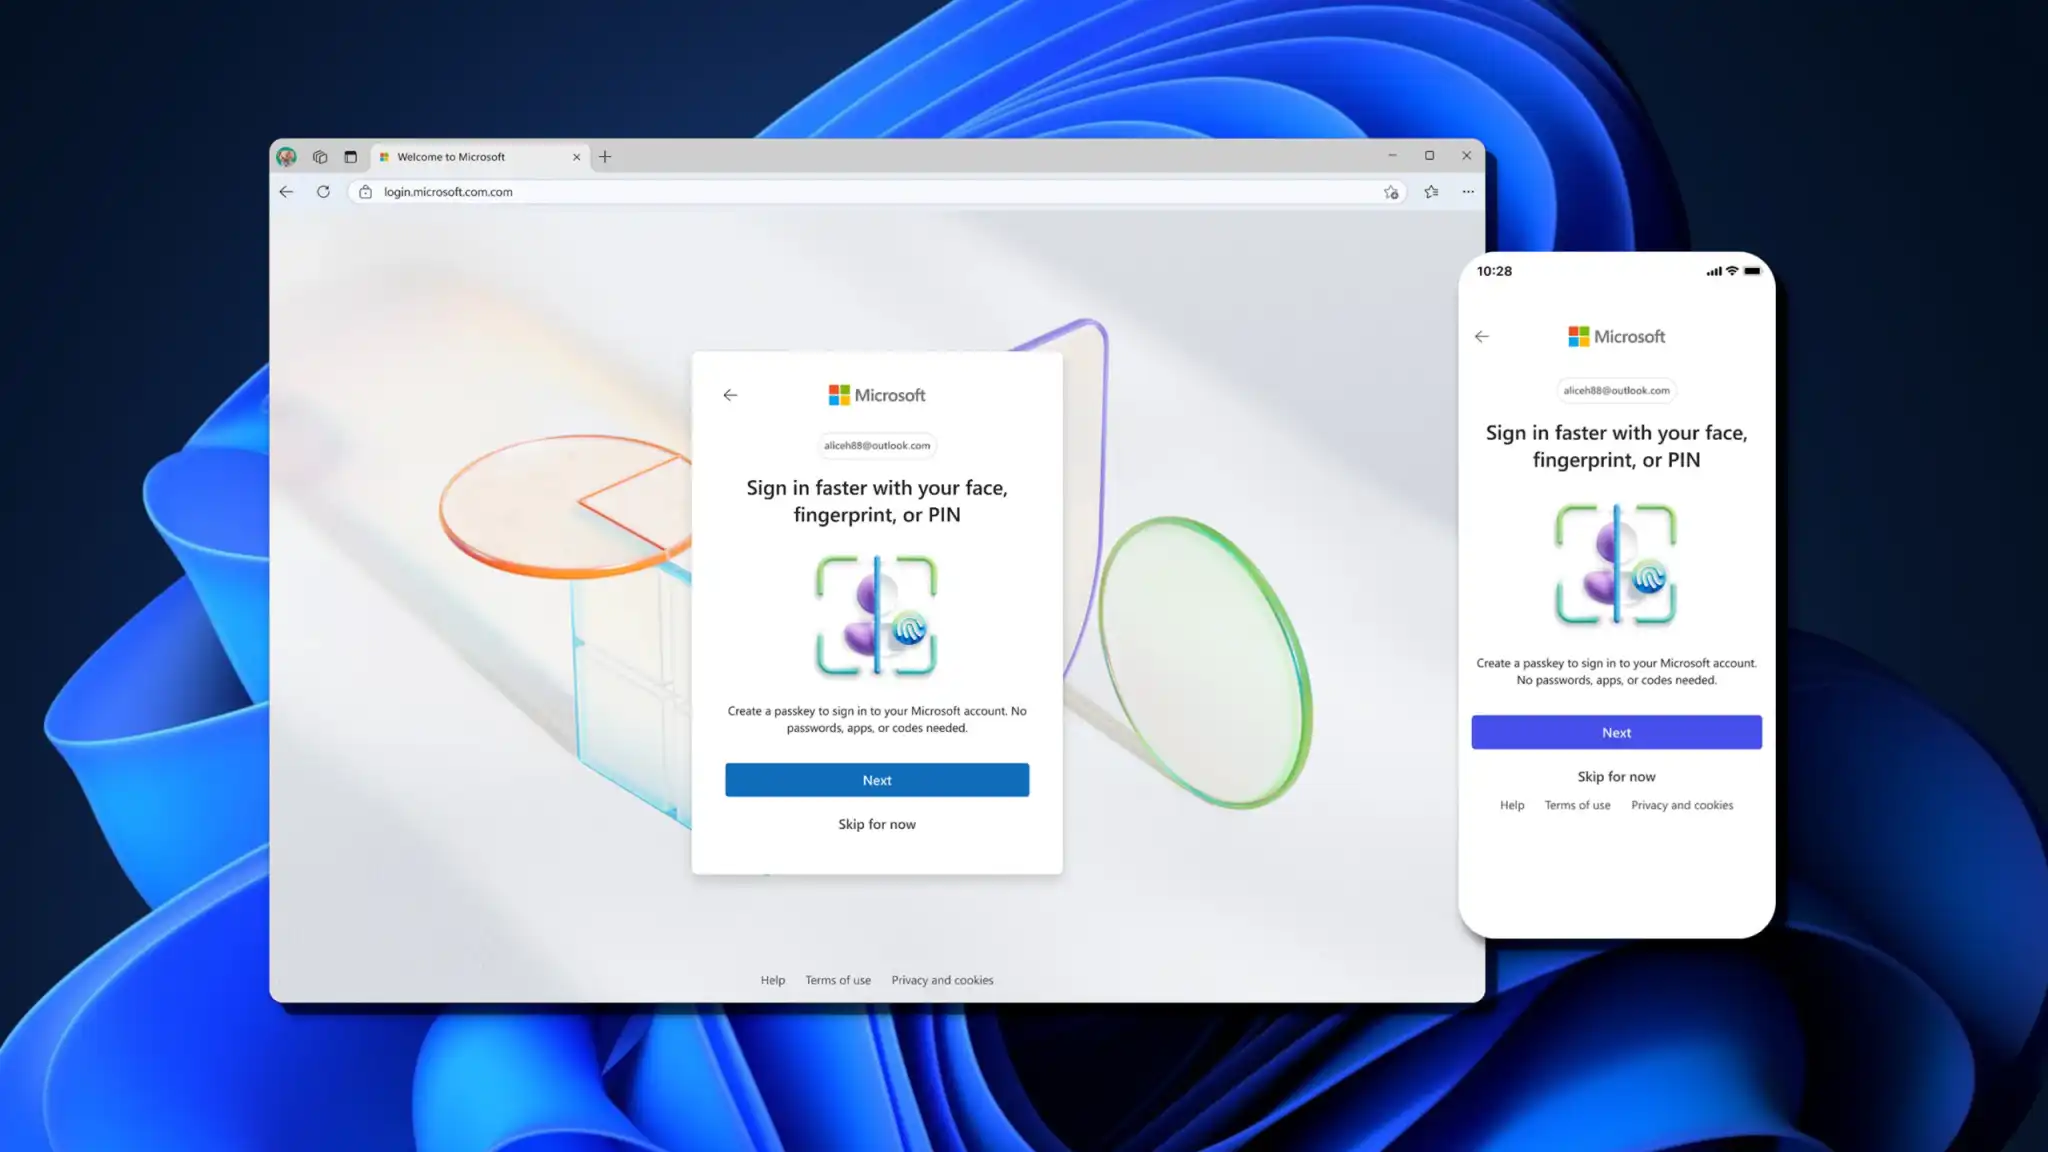This screenshot has height=1152, width=2048.
Task: Click the blue Next button in browser card
Action: 877,780
